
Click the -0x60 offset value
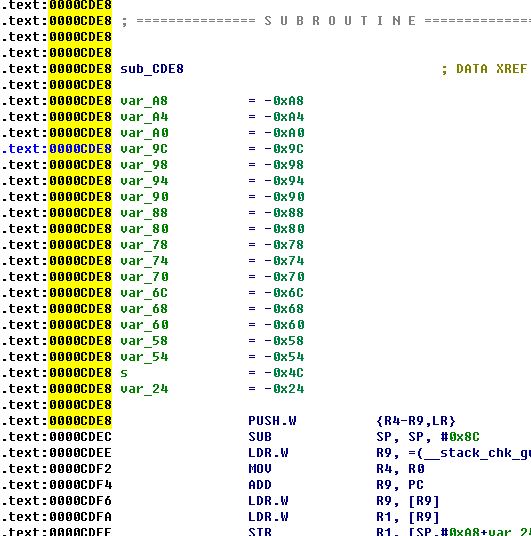284,325
